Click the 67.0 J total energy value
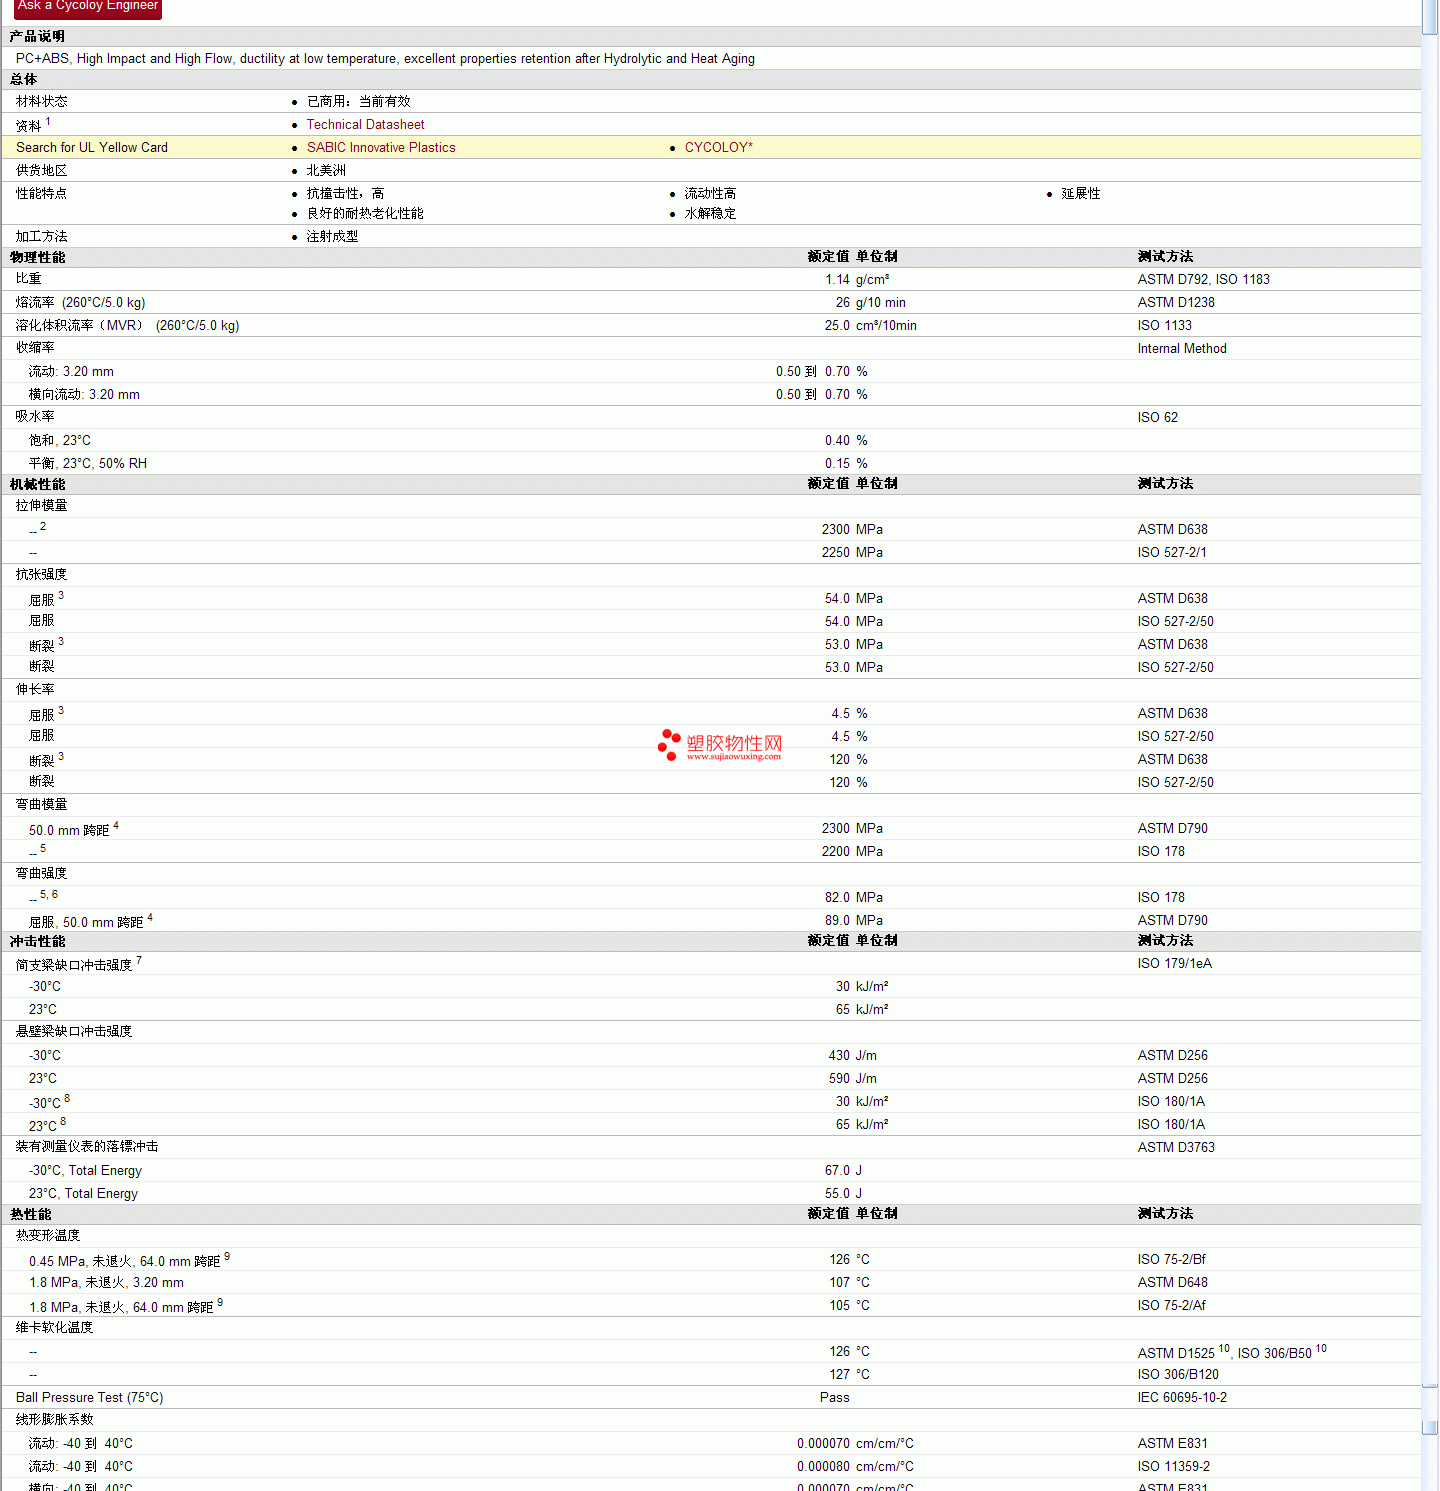Screen dimensions: 1440x1491 point(843,1171)
